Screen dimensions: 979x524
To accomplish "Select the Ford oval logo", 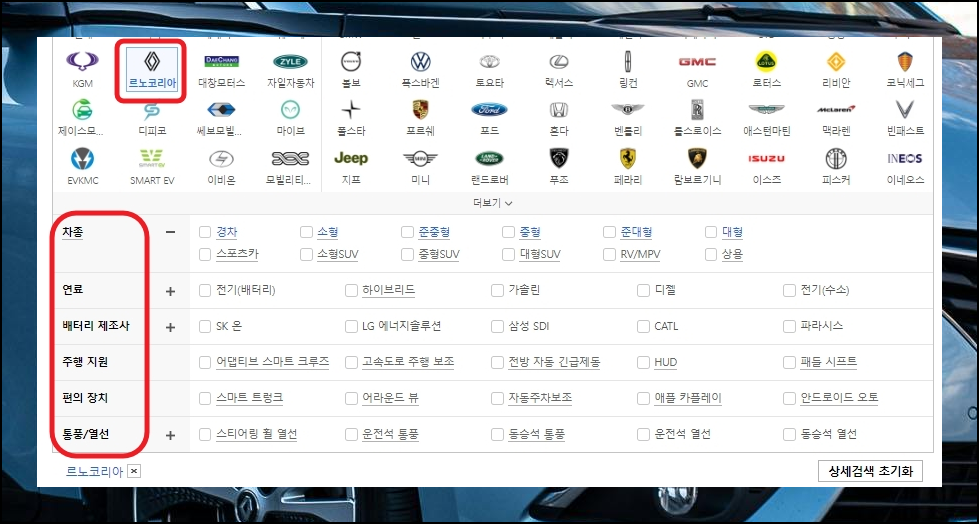I will (x=490, y=110).
